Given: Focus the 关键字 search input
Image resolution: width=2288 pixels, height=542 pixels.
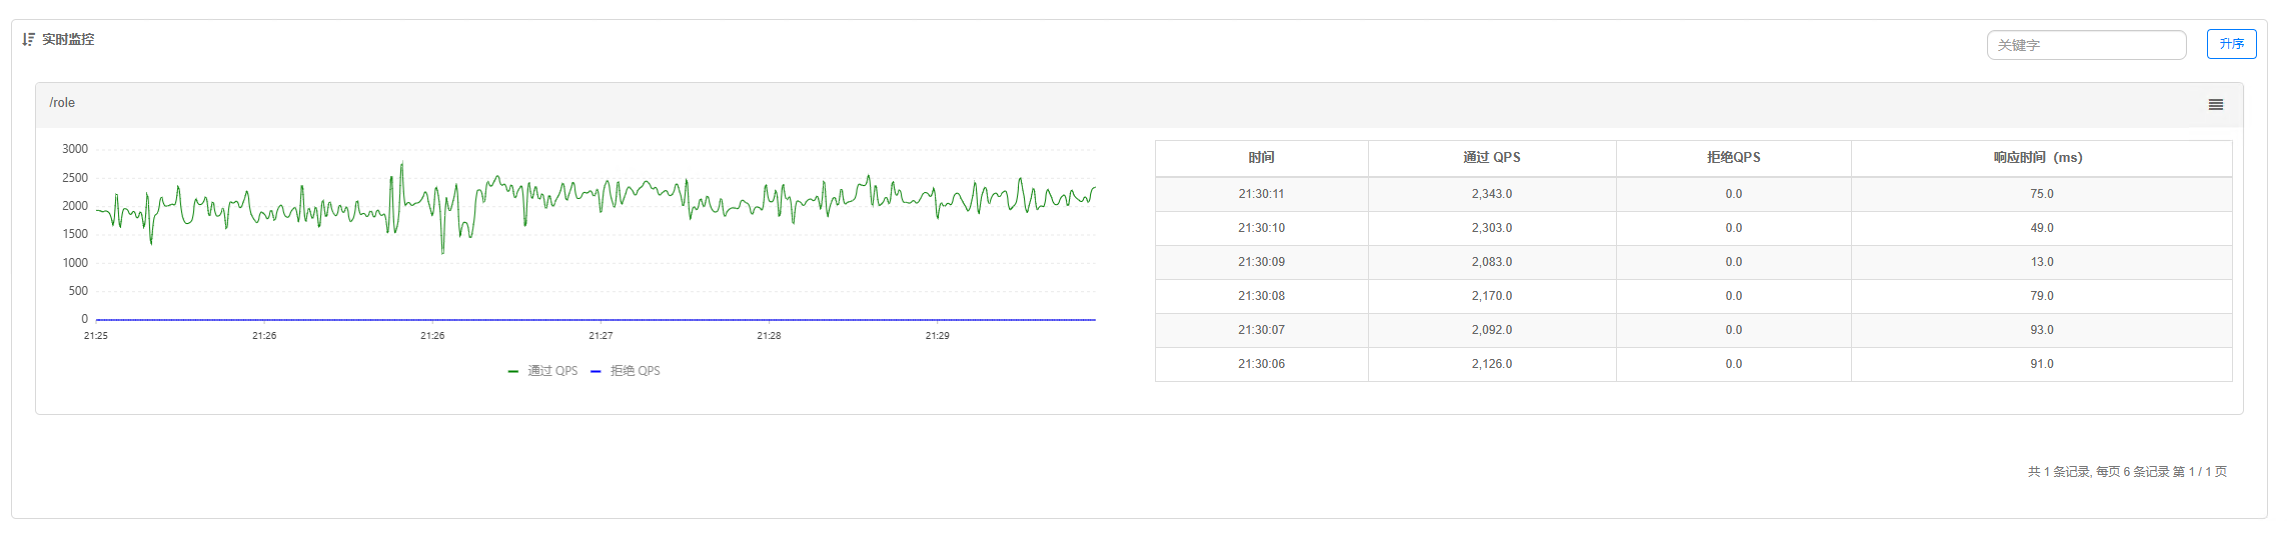Looking at the screenshot, I should [2085, 45].
